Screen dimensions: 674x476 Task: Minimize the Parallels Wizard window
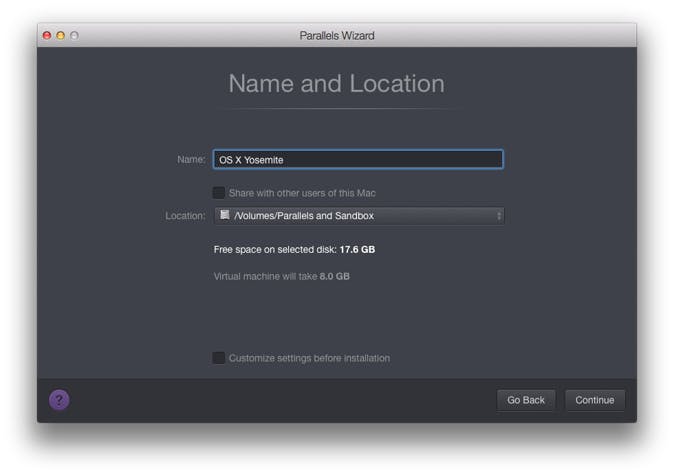tap(61, 35)
